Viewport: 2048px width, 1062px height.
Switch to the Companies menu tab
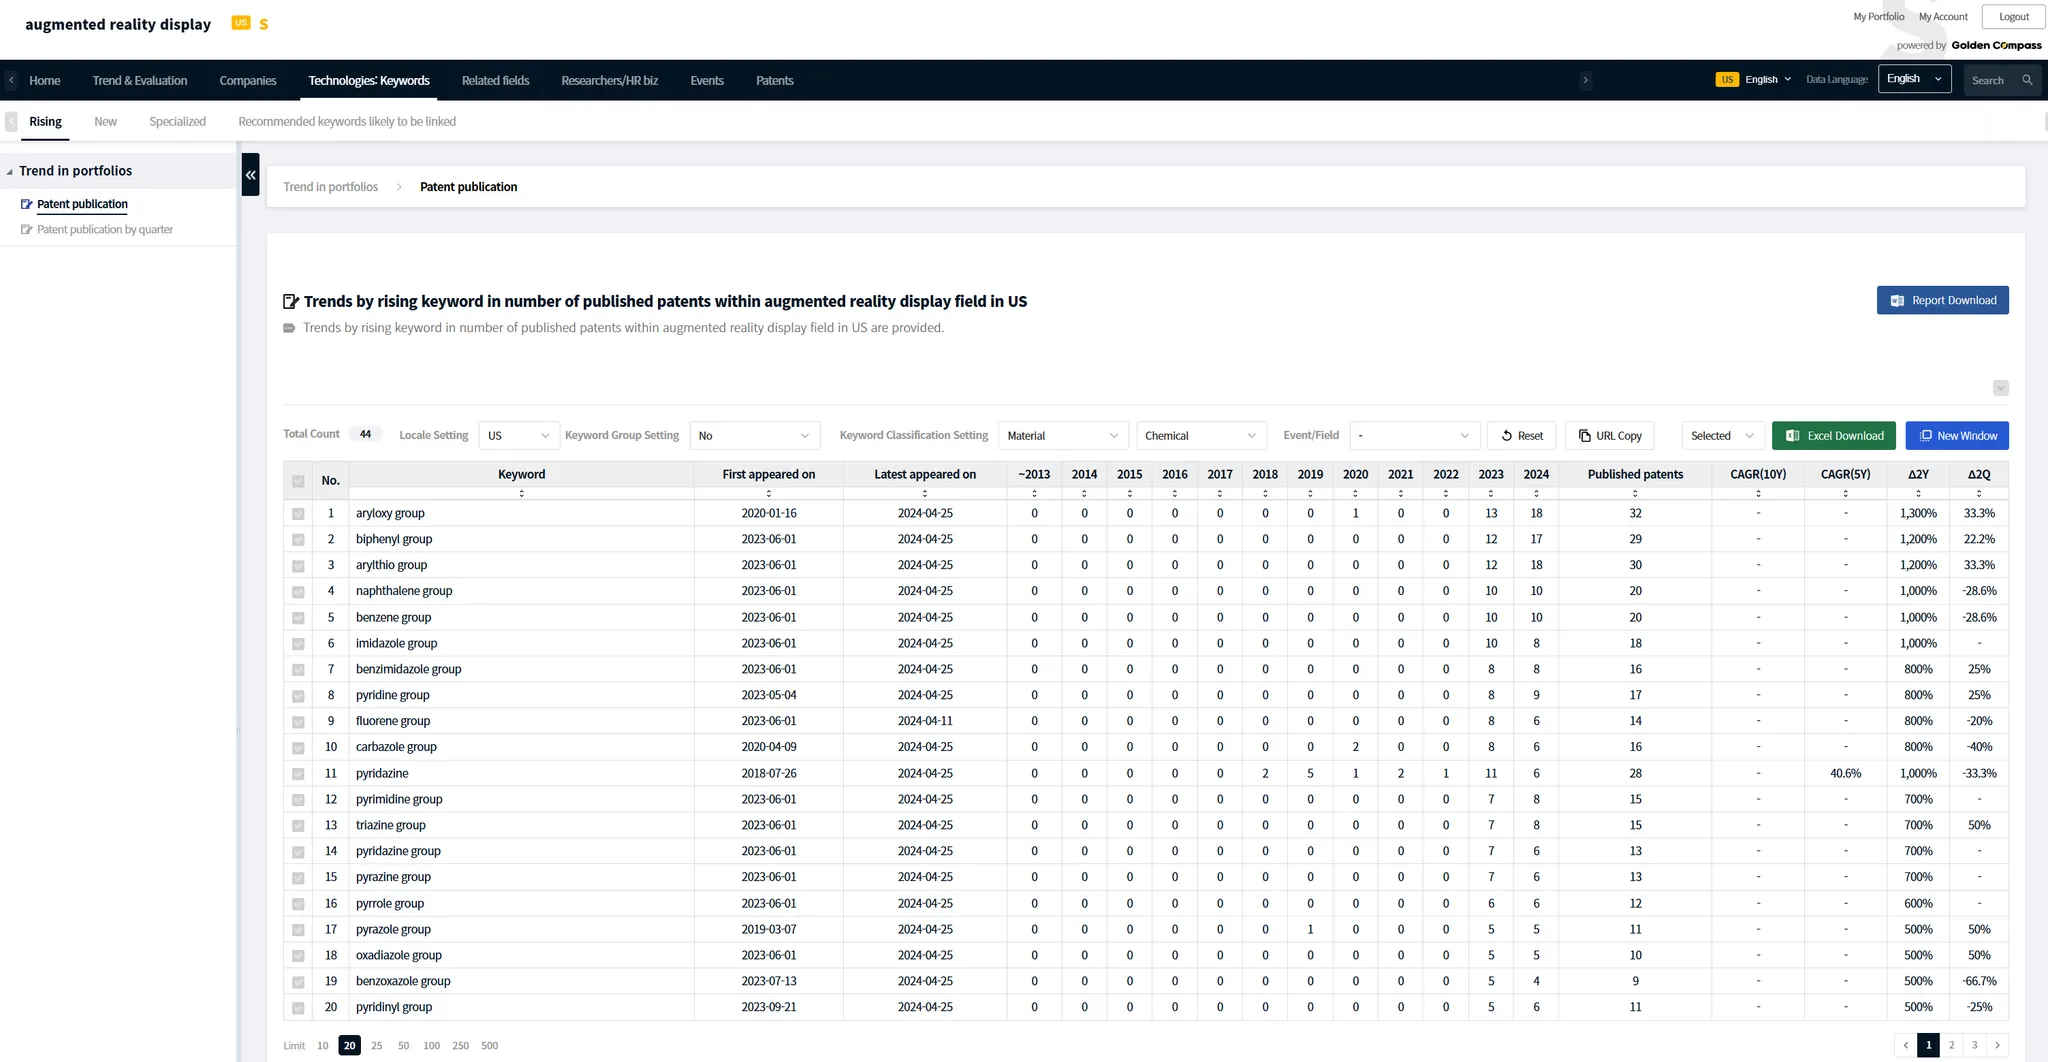tap(247, 80)
